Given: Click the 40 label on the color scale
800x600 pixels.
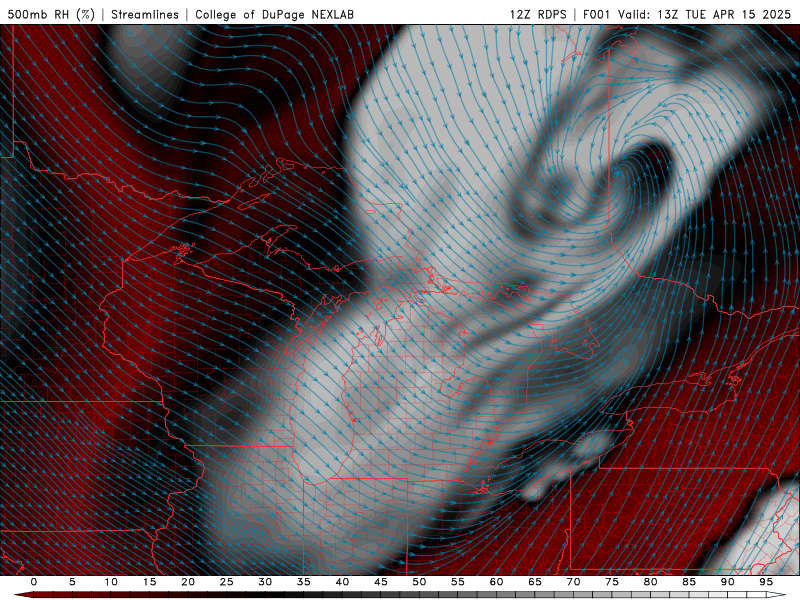Looking at the screenshot, I should pyautogui.click(x=342, y=582).
